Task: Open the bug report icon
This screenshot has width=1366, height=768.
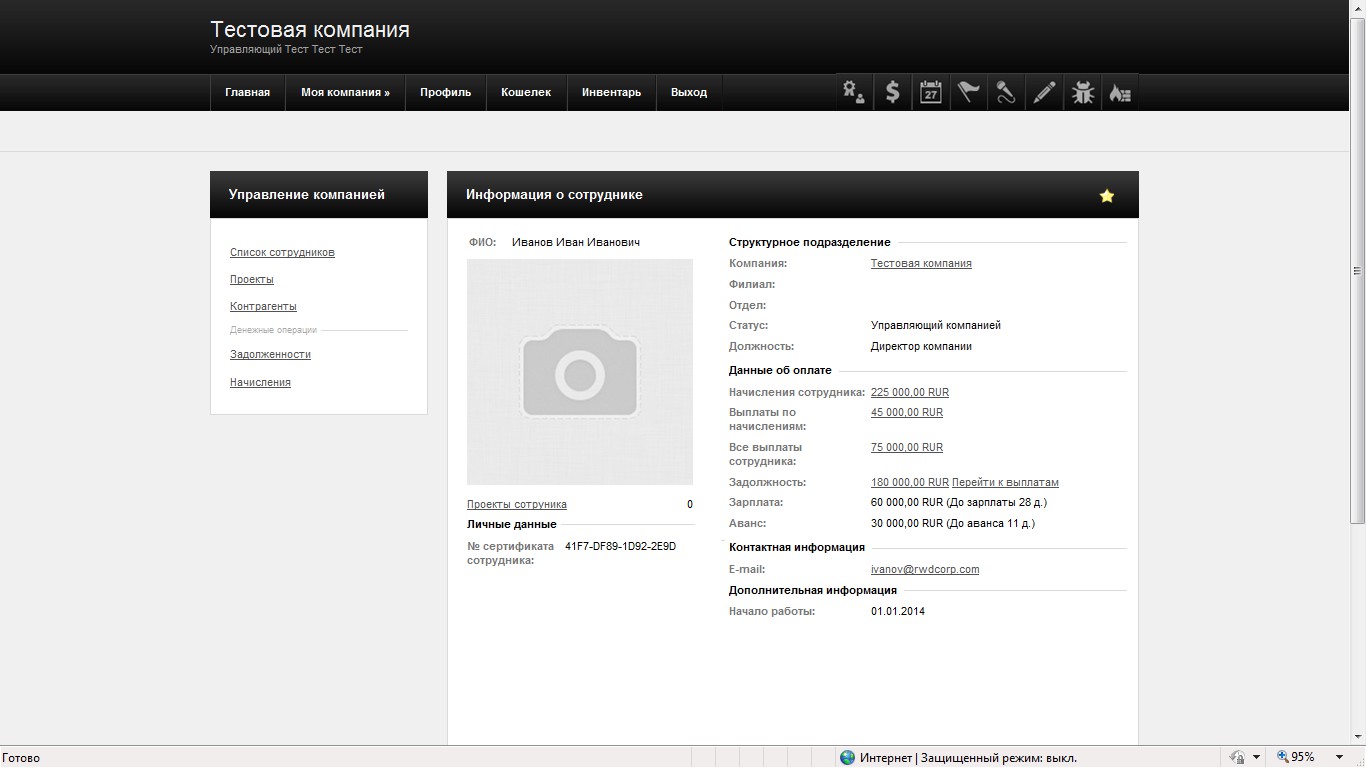Action: click(1082, 92)
